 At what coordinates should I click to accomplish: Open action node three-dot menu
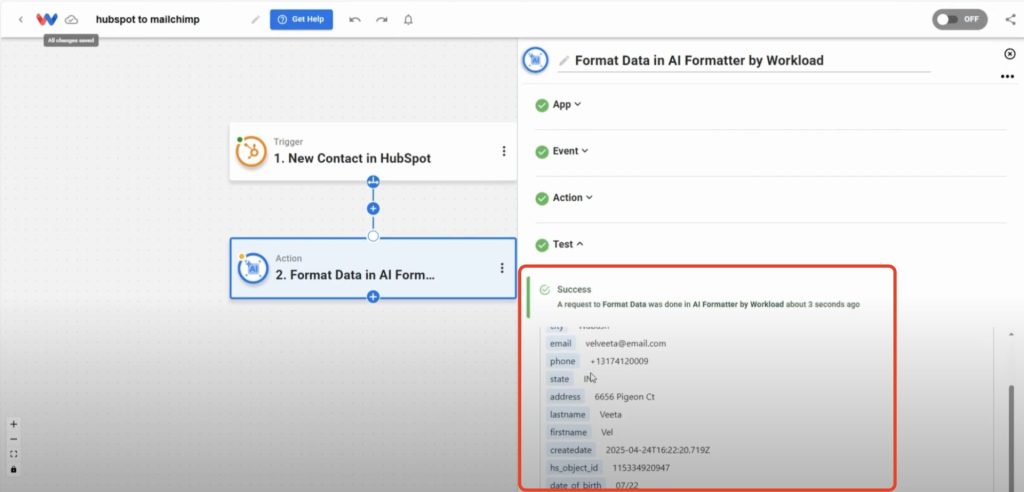tap(502, 268)
